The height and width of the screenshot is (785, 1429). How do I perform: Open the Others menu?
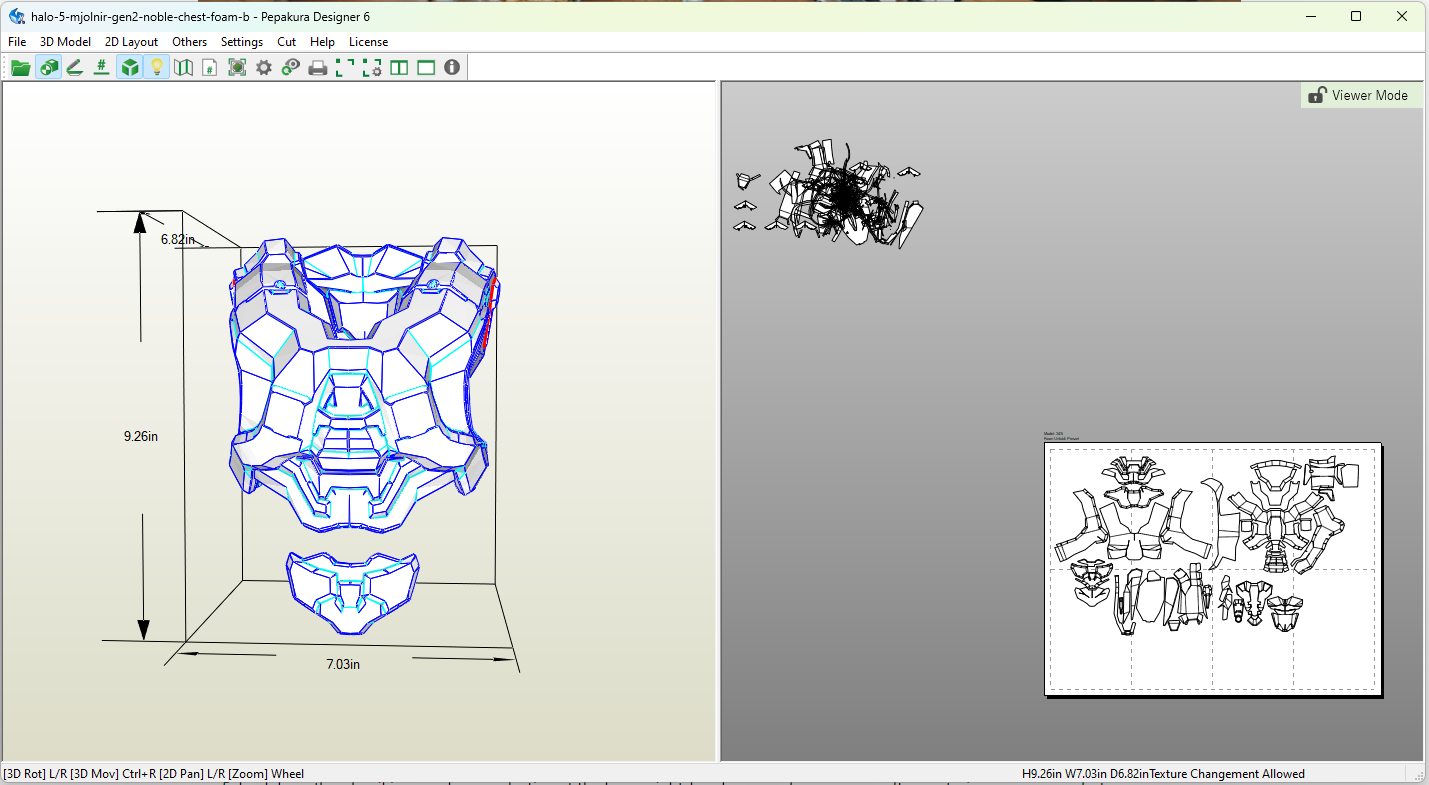point(189,42)
